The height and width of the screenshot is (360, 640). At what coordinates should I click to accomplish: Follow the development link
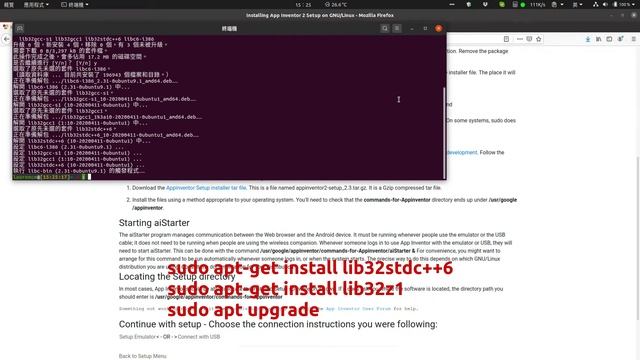click(462, 152)
